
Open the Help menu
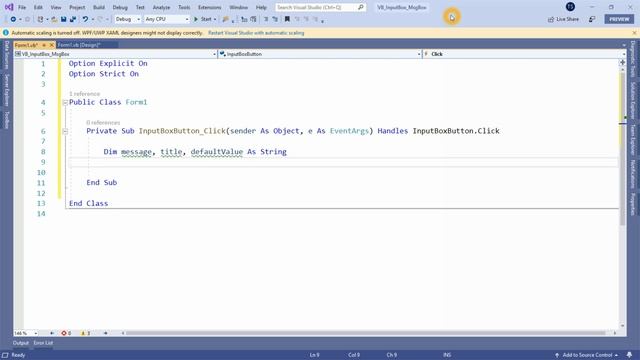(x=261, y=7)
